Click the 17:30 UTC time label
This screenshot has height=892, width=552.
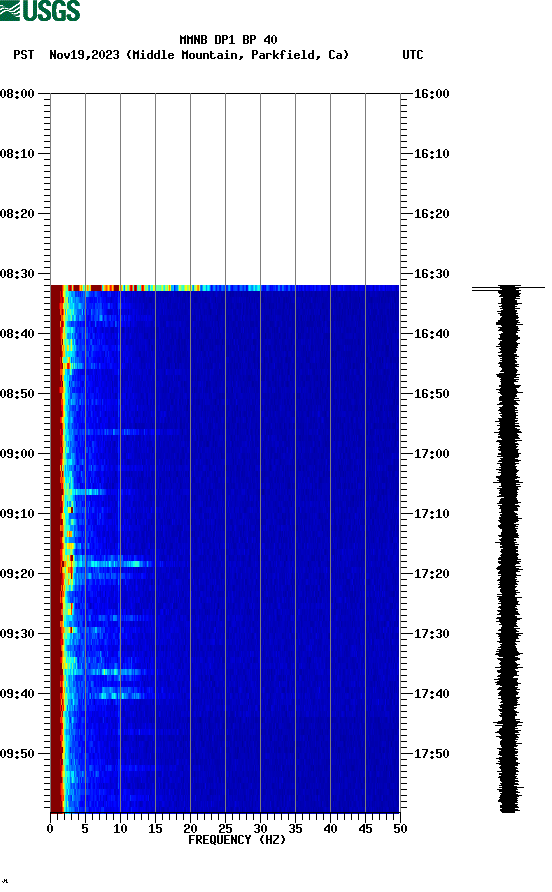(x=431, y=634)
